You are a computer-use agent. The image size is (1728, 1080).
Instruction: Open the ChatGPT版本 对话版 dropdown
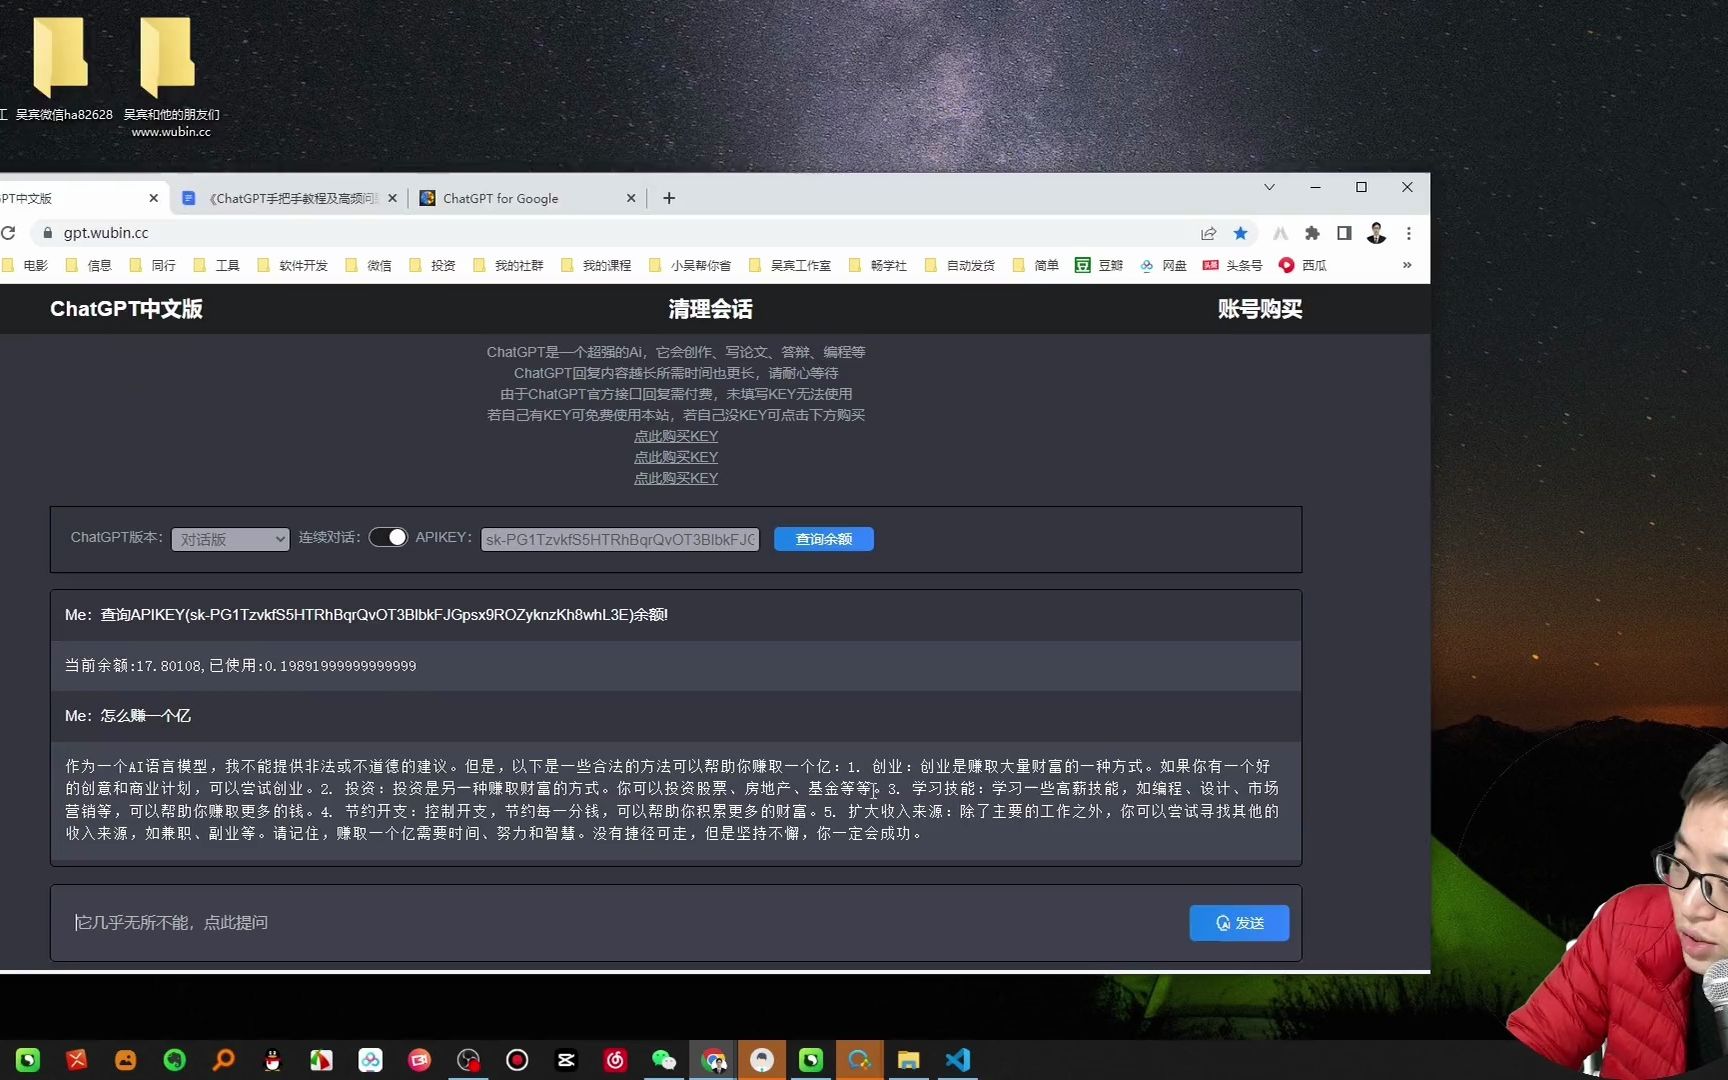click(230, 539)
